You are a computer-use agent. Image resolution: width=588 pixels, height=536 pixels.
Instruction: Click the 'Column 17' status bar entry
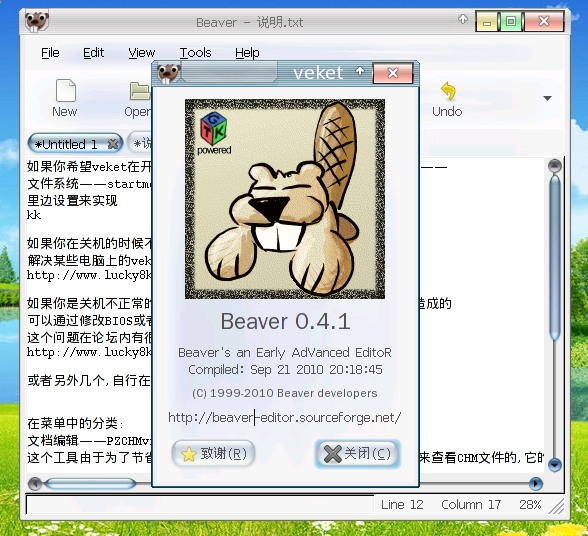[471, 504]
